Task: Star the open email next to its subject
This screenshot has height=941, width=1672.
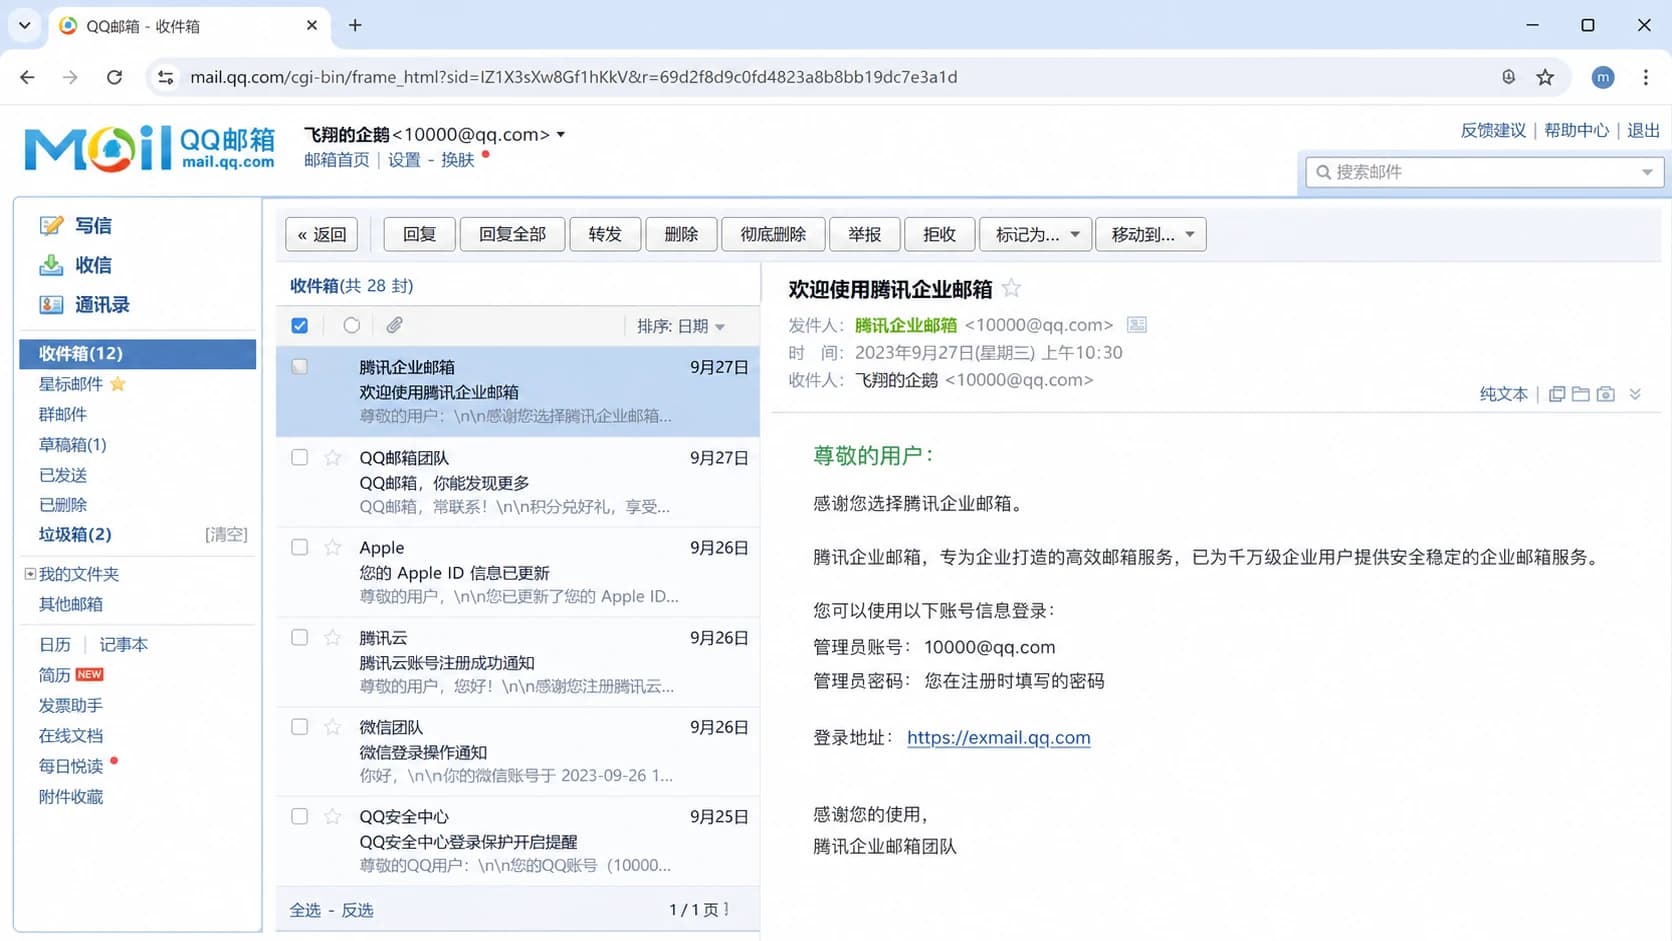Action: 1012,288
